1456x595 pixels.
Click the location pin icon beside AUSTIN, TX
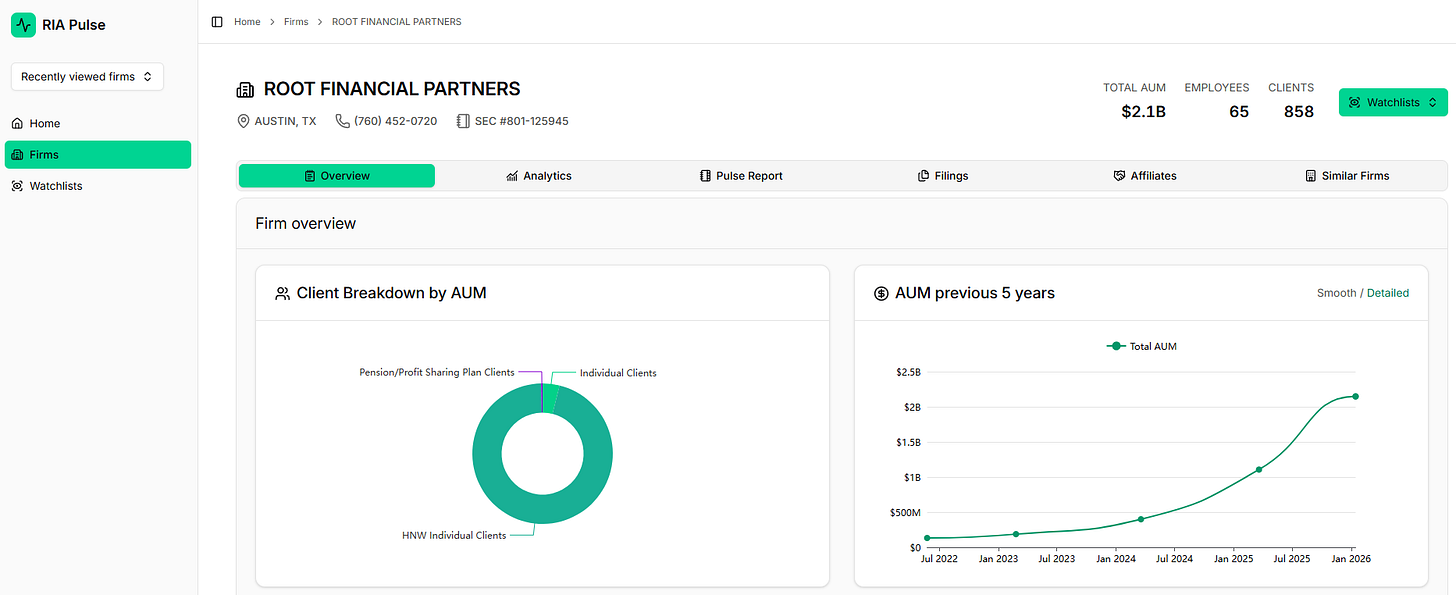tap(243, 121)
